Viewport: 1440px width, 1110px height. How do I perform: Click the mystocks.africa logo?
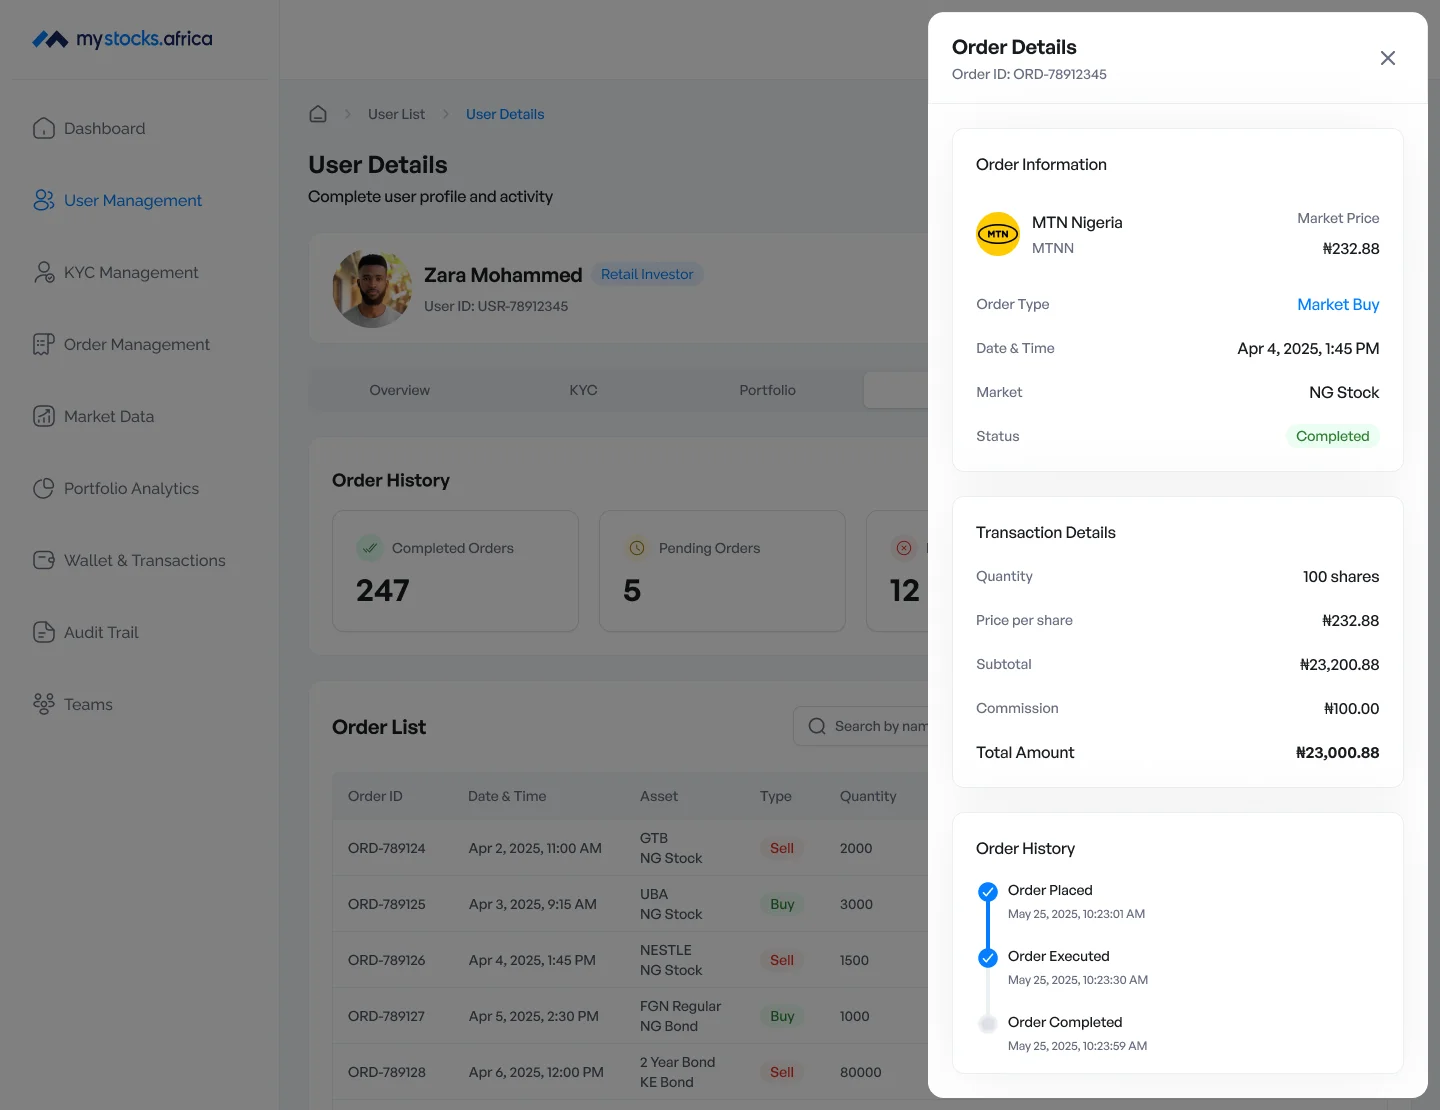click(122, 39)
